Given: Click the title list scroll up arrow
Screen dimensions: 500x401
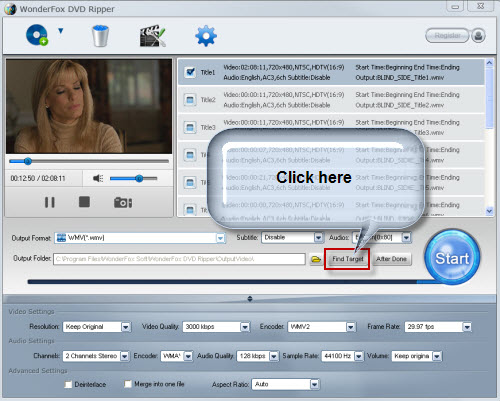Looking at the screenshot, I should pos(489,63).
